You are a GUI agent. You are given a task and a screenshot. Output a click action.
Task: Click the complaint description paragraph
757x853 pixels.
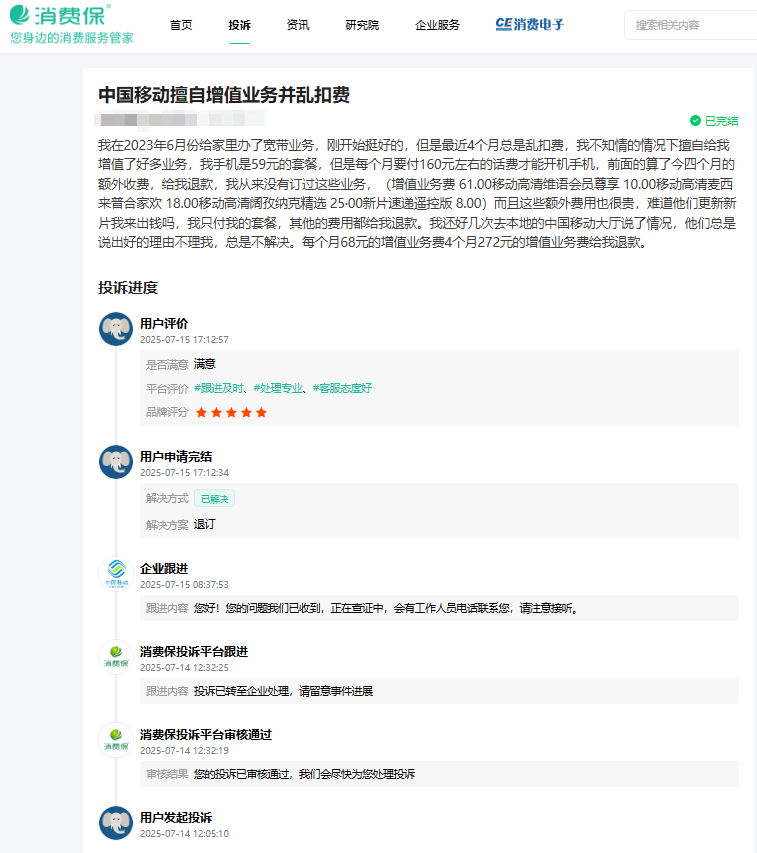click(417, 194)
